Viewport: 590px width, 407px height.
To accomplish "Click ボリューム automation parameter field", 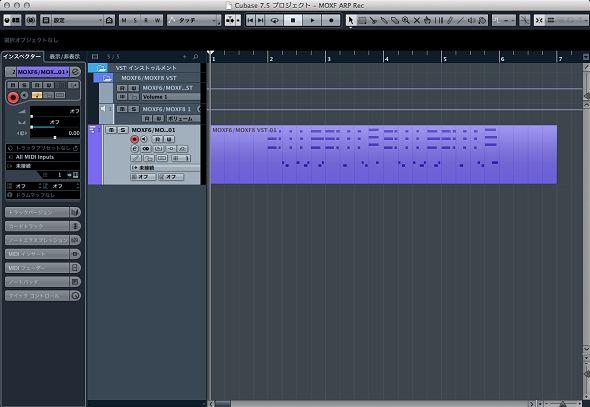I will (x=182, y=118).
